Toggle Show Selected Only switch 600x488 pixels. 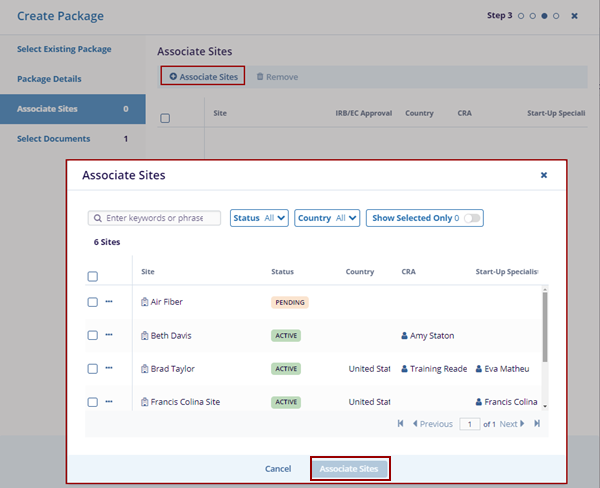pos(471,218)
